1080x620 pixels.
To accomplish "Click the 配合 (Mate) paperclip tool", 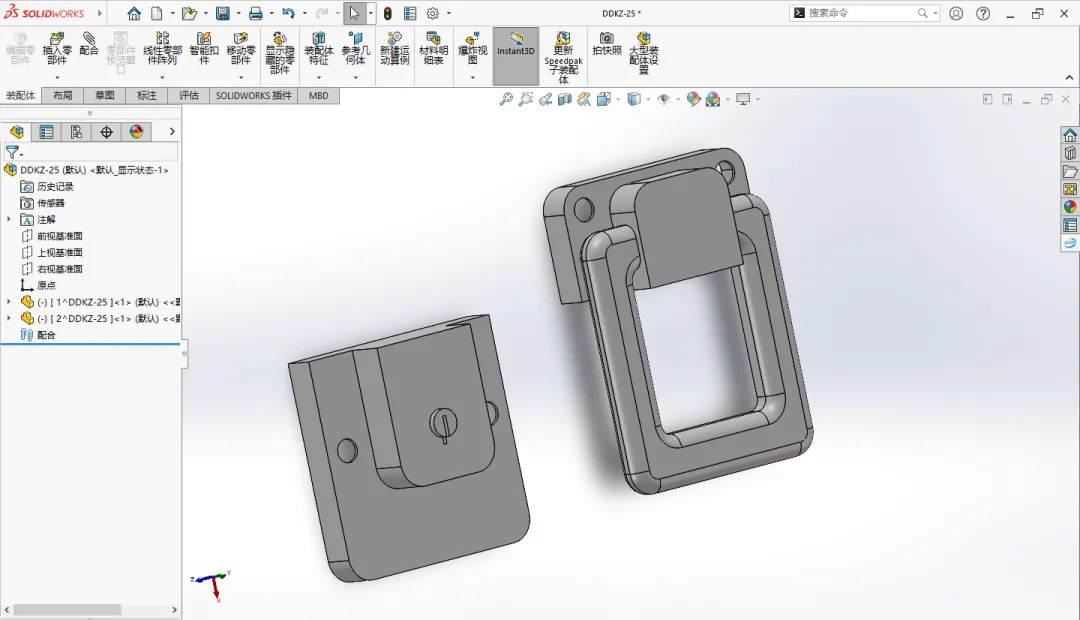I will coord(89,43).
